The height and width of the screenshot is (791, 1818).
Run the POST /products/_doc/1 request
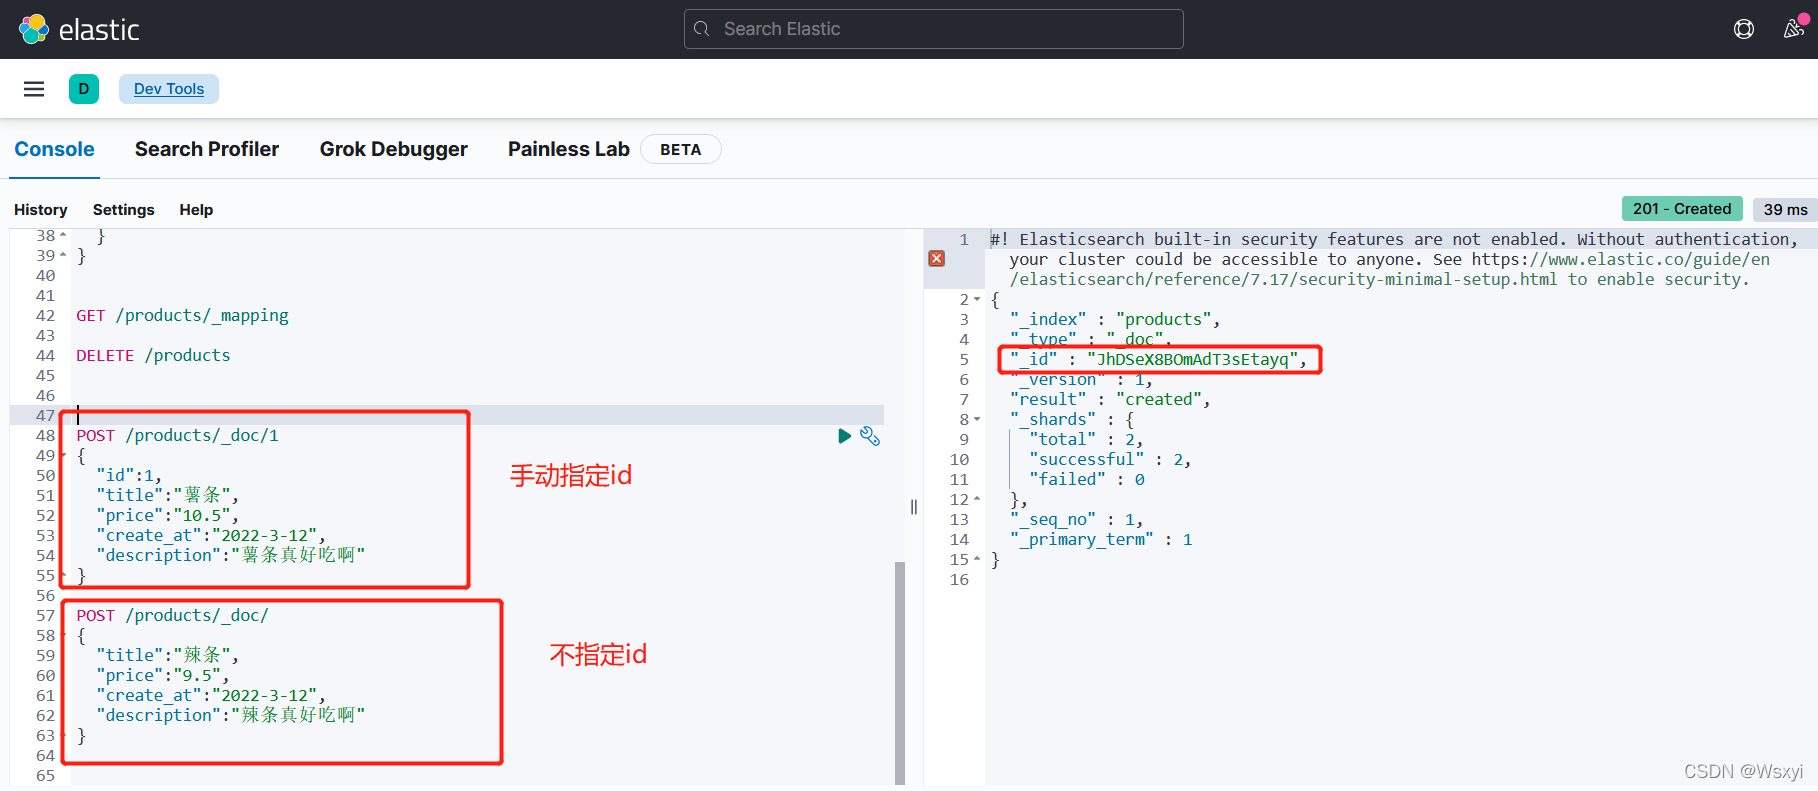844,436
